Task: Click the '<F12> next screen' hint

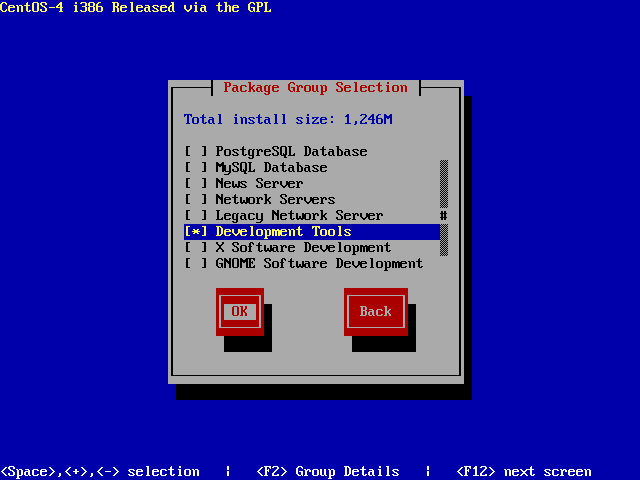Action: (524, 471)
